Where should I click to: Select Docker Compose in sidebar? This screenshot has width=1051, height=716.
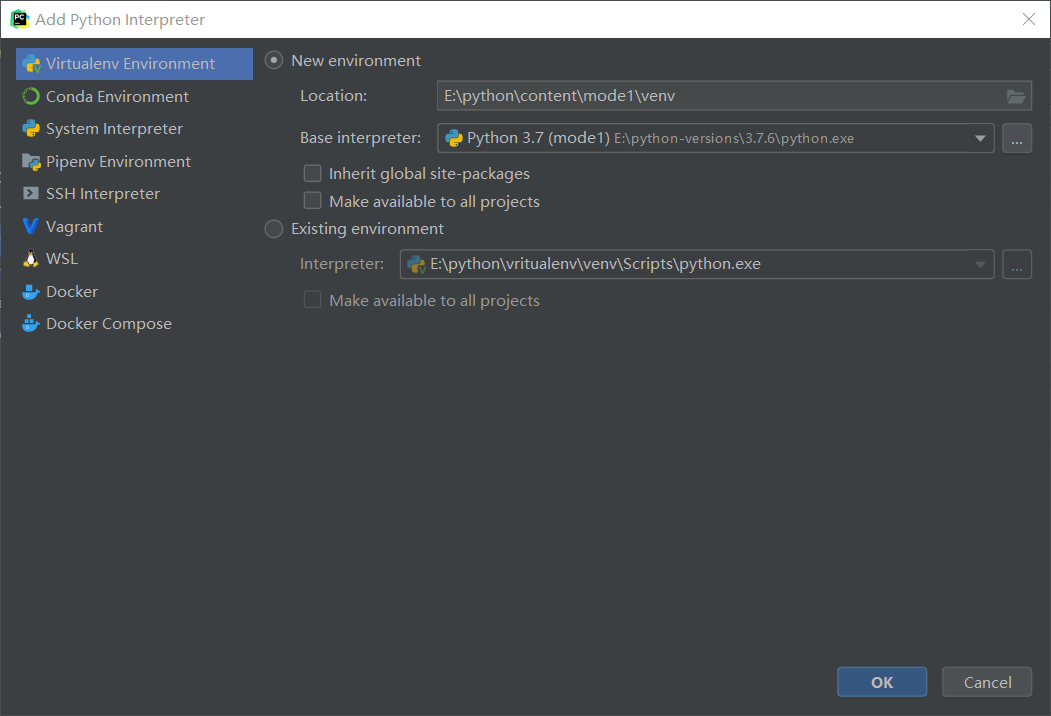click(134, 324)
